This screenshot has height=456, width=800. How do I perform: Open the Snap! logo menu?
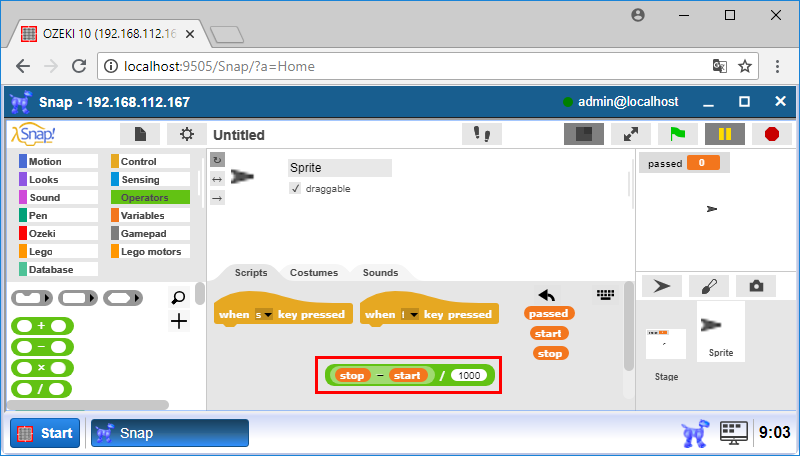click(x=33, y=134)
